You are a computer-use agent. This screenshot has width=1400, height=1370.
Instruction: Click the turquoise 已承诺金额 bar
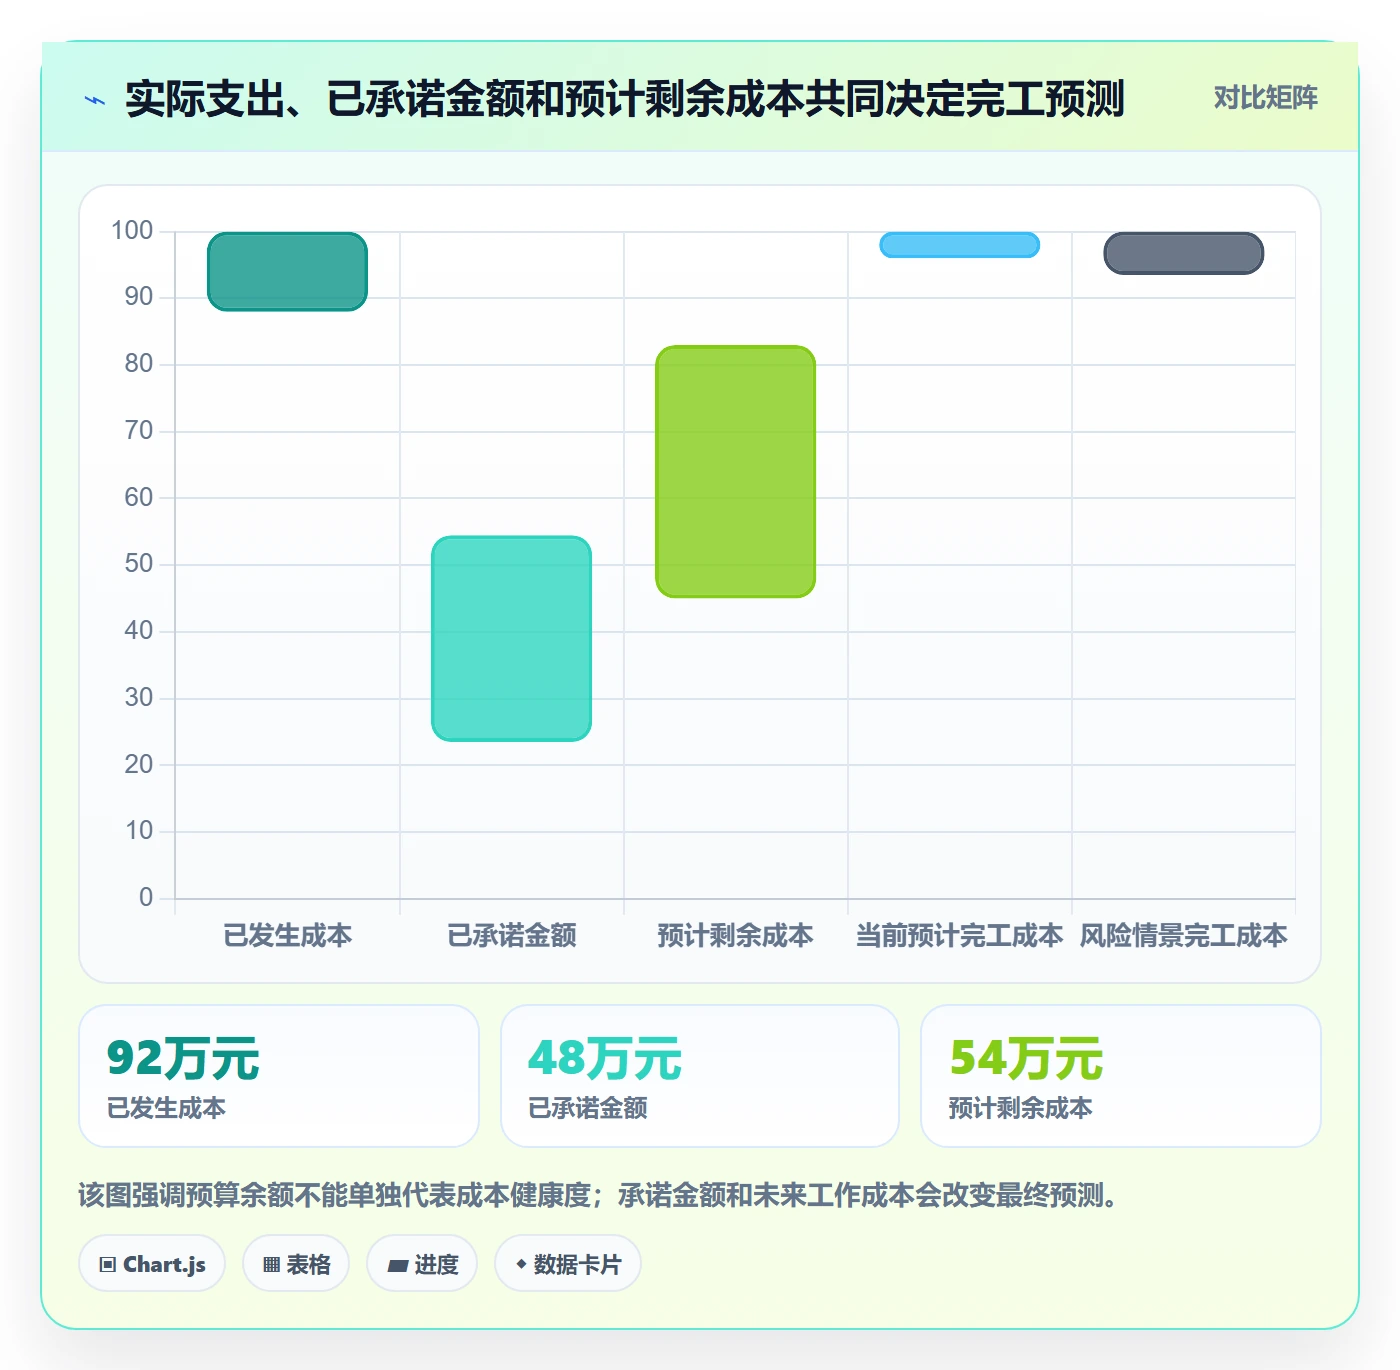(511, 638)
